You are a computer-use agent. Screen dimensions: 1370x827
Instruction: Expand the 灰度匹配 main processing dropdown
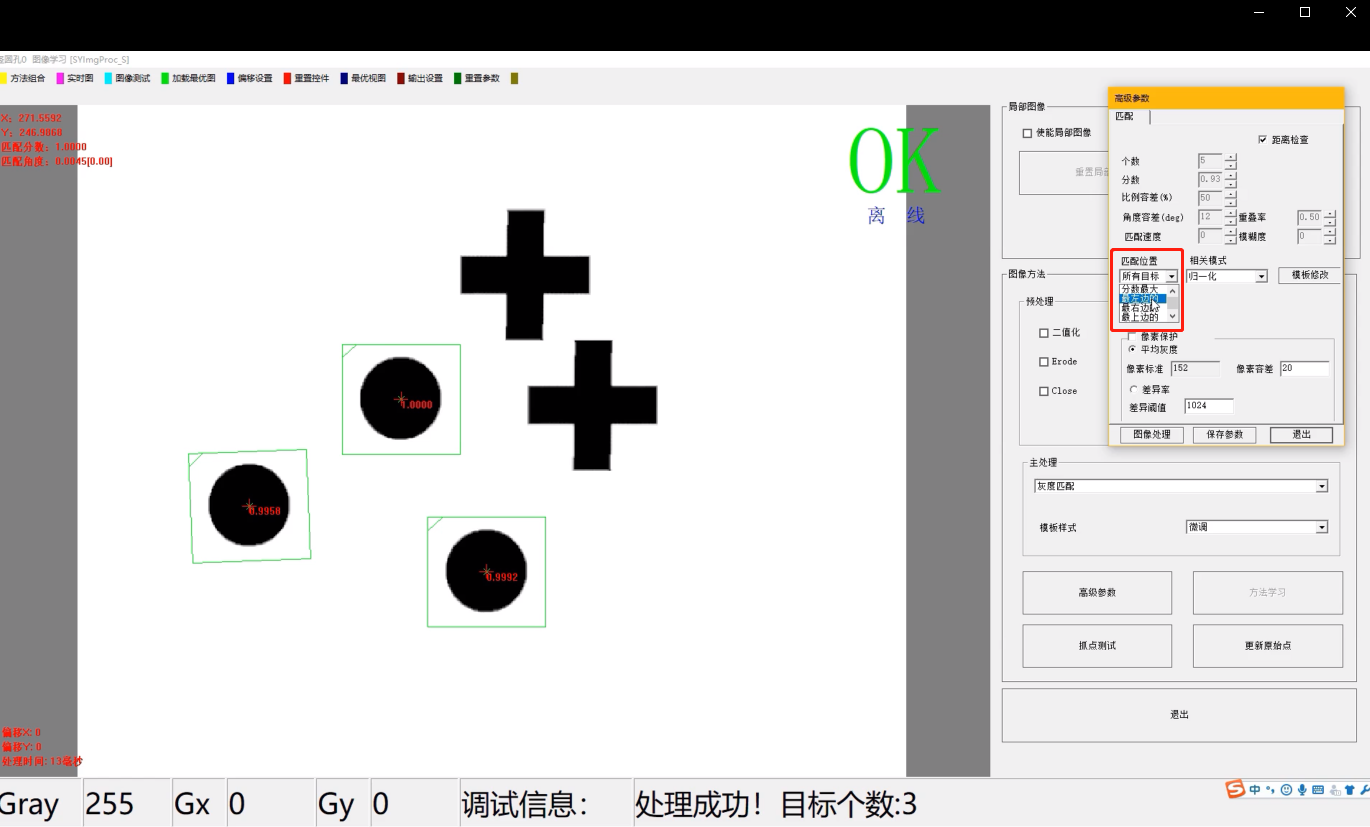1181,486
